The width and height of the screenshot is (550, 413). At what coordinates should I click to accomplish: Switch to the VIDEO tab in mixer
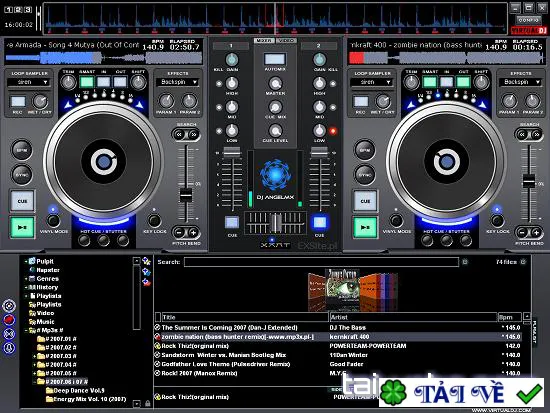tap(287, 41)
